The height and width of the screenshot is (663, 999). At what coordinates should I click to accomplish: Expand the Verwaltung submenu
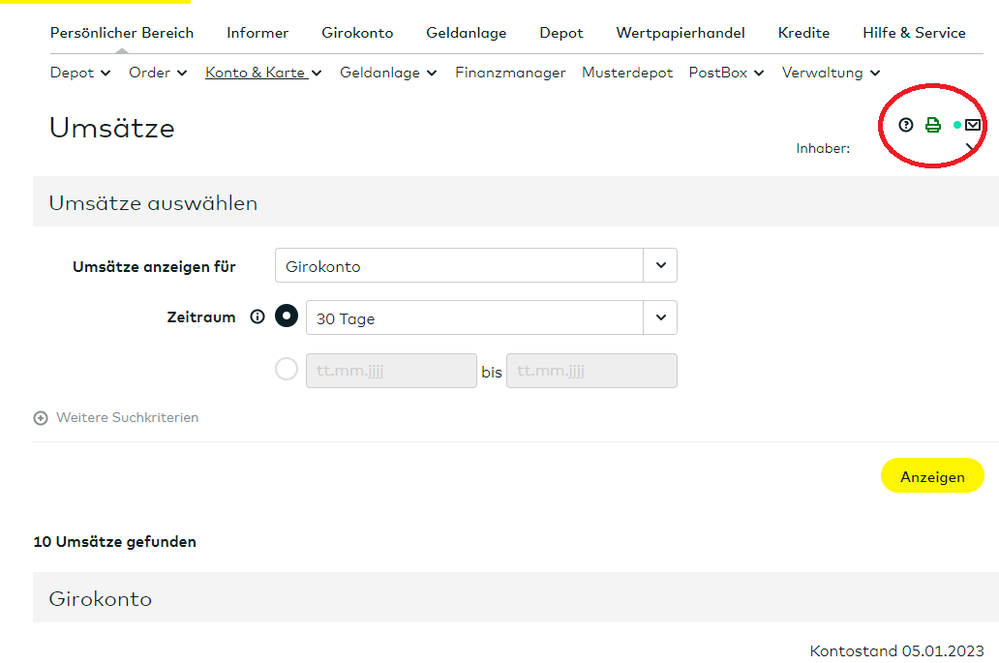click(831, 72)
